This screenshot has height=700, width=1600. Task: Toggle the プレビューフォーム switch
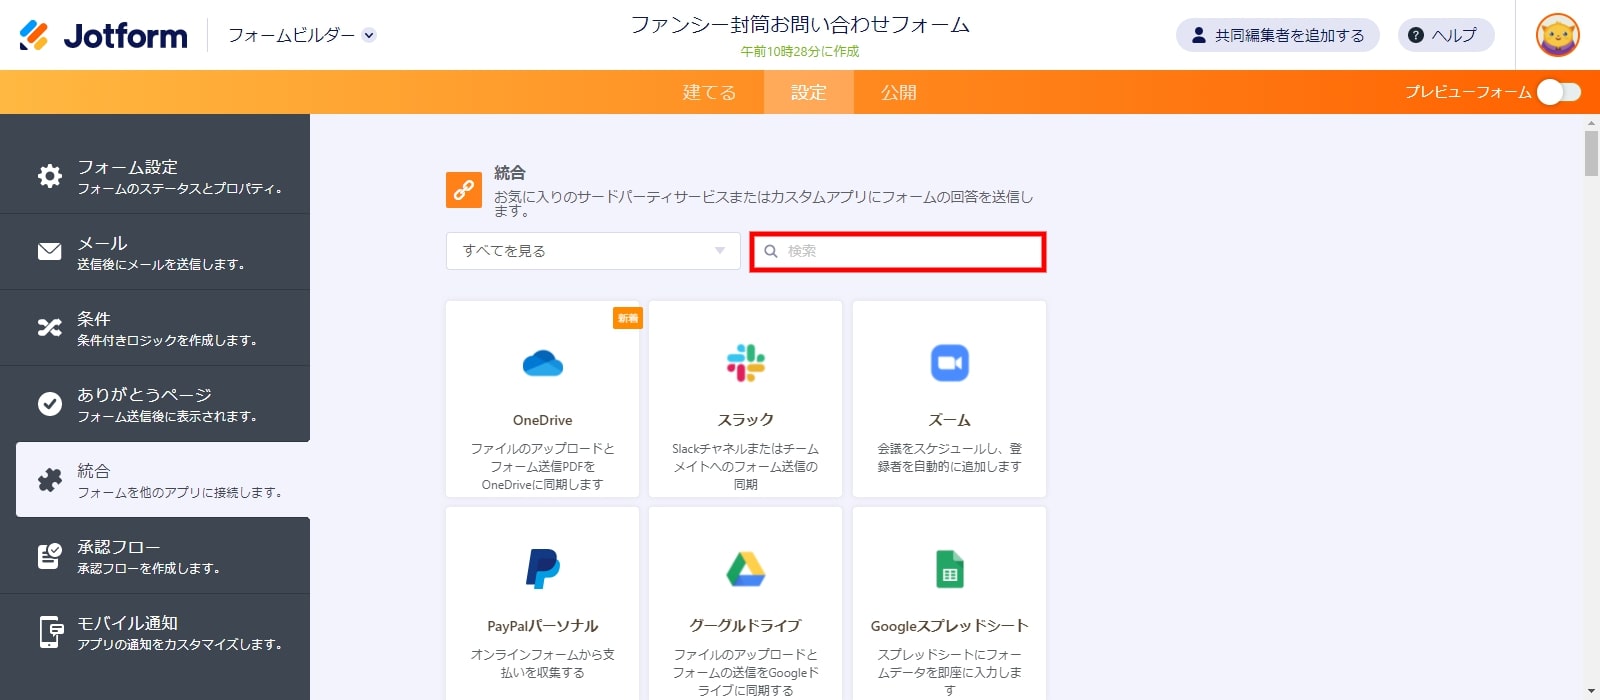[1558, 92]
